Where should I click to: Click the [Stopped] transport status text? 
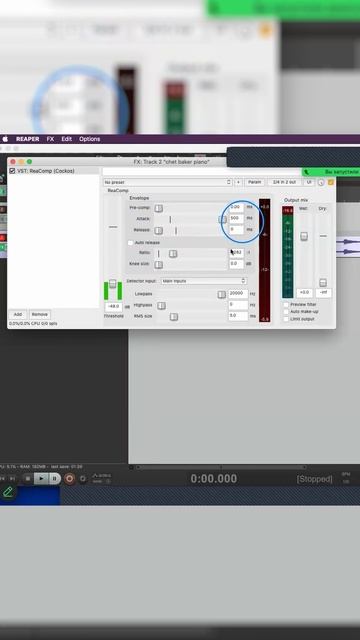tap(314, 479)
